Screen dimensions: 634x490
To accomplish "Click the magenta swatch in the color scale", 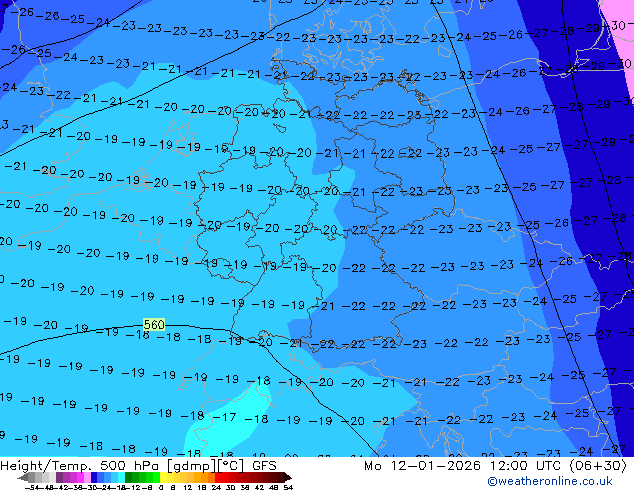I will (x=80, y=477).
